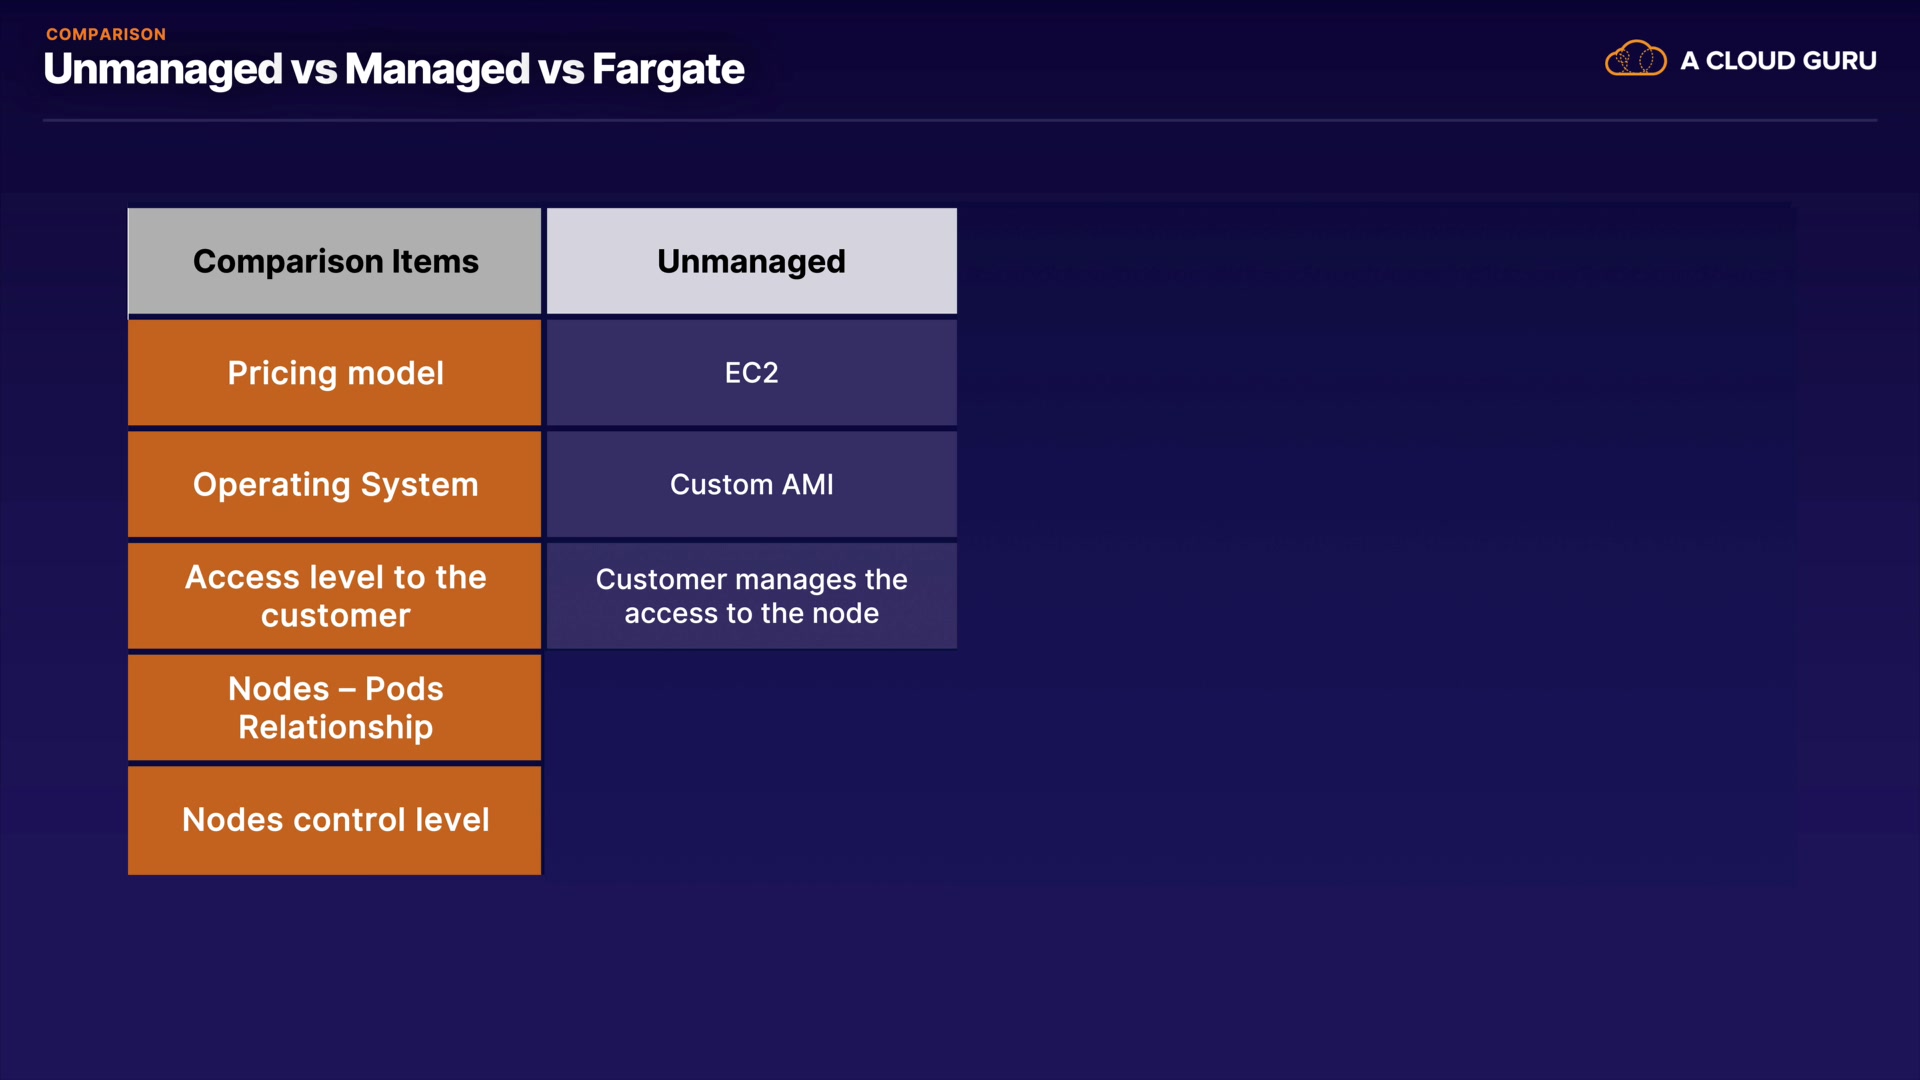
Task: Click the horizontal divider line under the title
Action: tap(960, 120)
